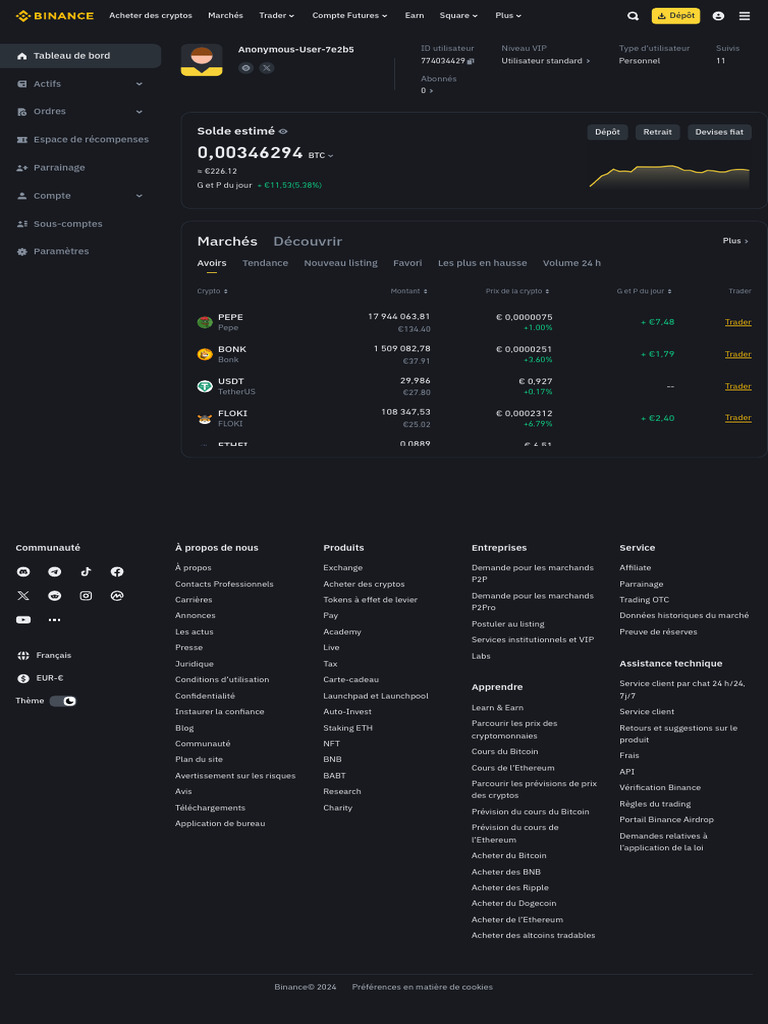Open the Plus dropdown in top navigation

click(508, 16)
